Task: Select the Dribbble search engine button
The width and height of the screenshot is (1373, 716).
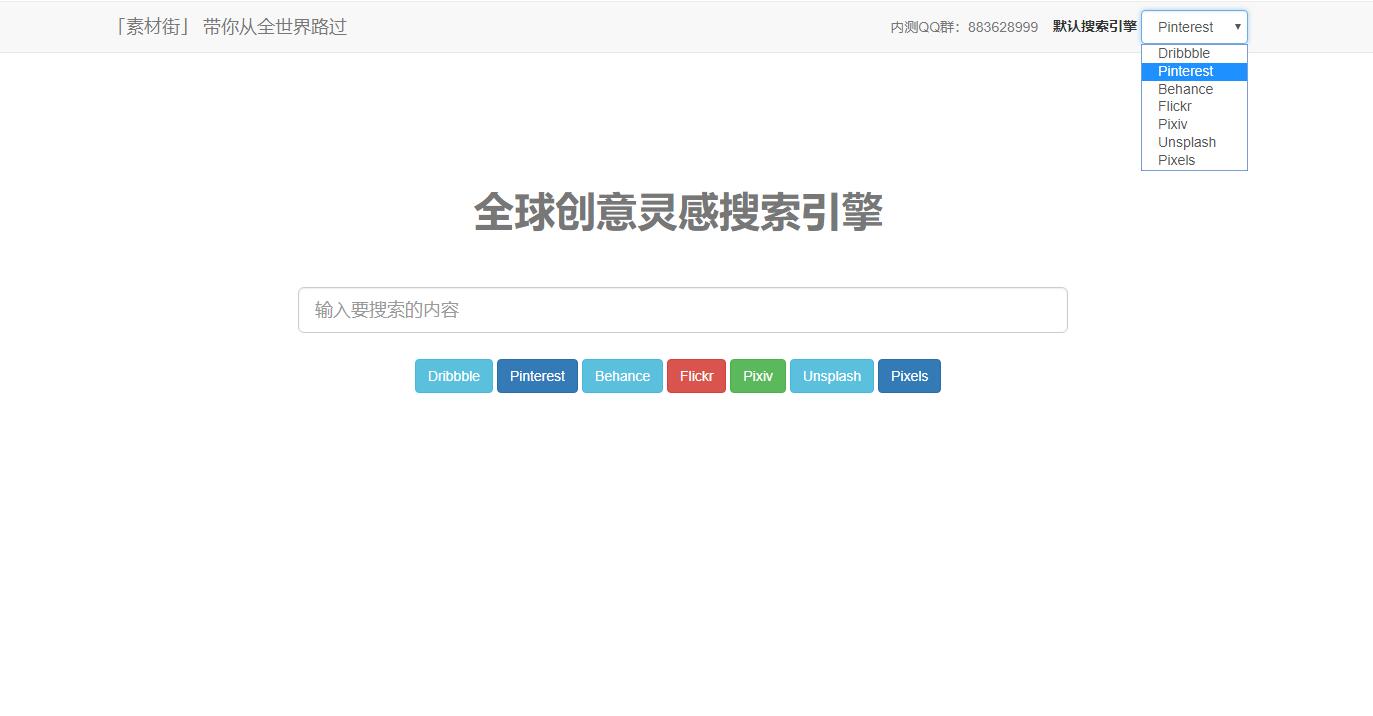Action: pyautogui.click(x=453, y=375)
